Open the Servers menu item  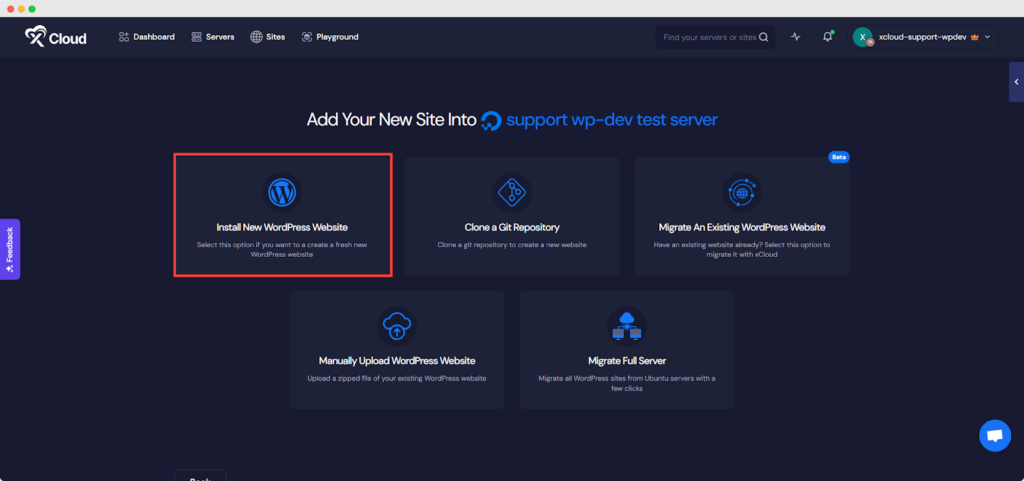[212, 37]
